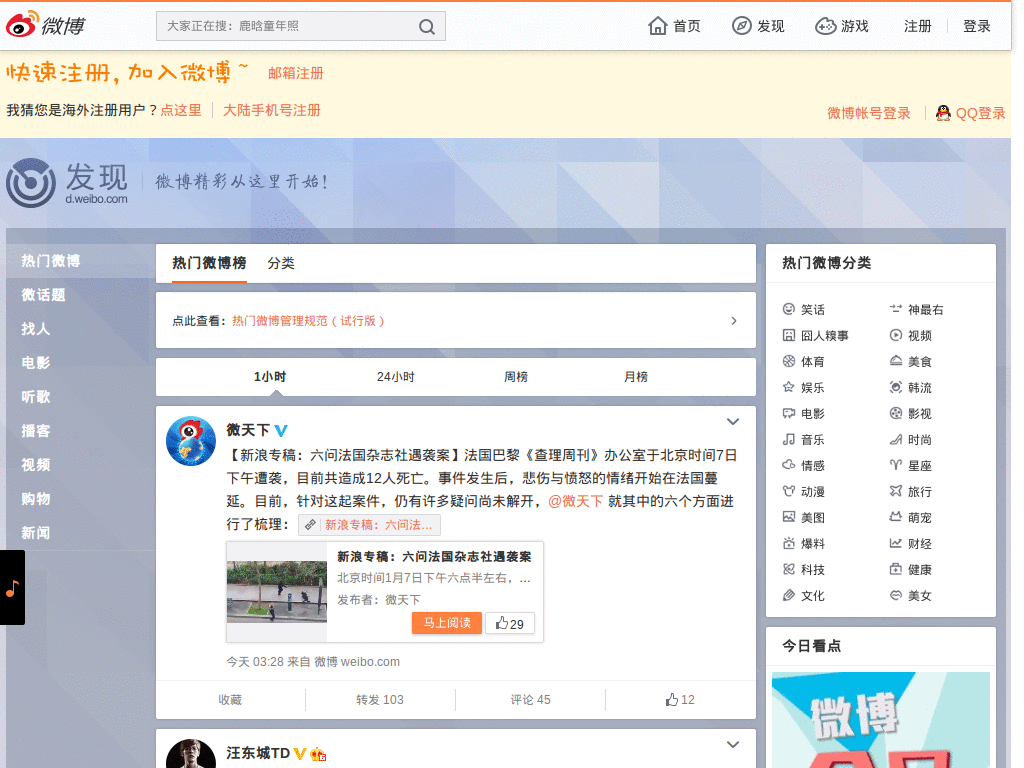This screenshot has height=768, width=1024.
Task: Click the search magnifier icon
Action: pyautogui.click(x=426, y=27)
